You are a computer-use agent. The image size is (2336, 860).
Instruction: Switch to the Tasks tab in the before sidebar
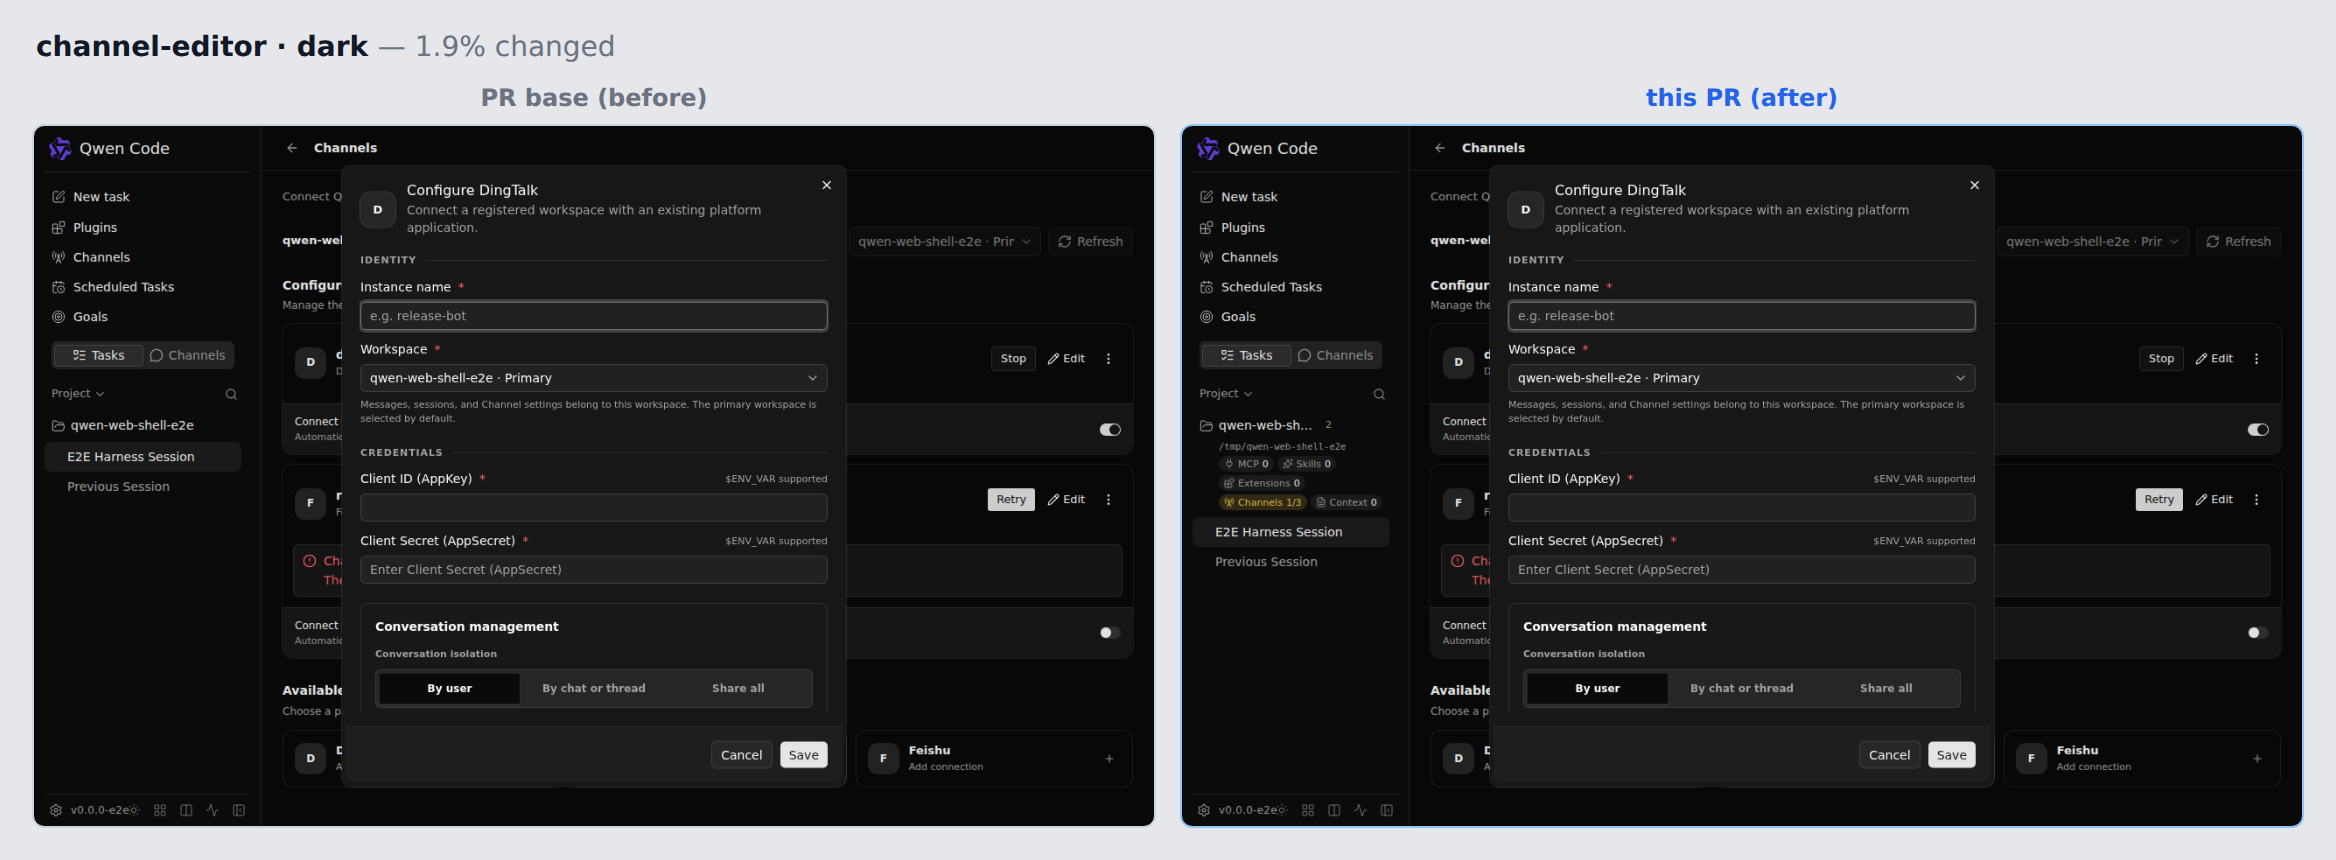[98, 356]
